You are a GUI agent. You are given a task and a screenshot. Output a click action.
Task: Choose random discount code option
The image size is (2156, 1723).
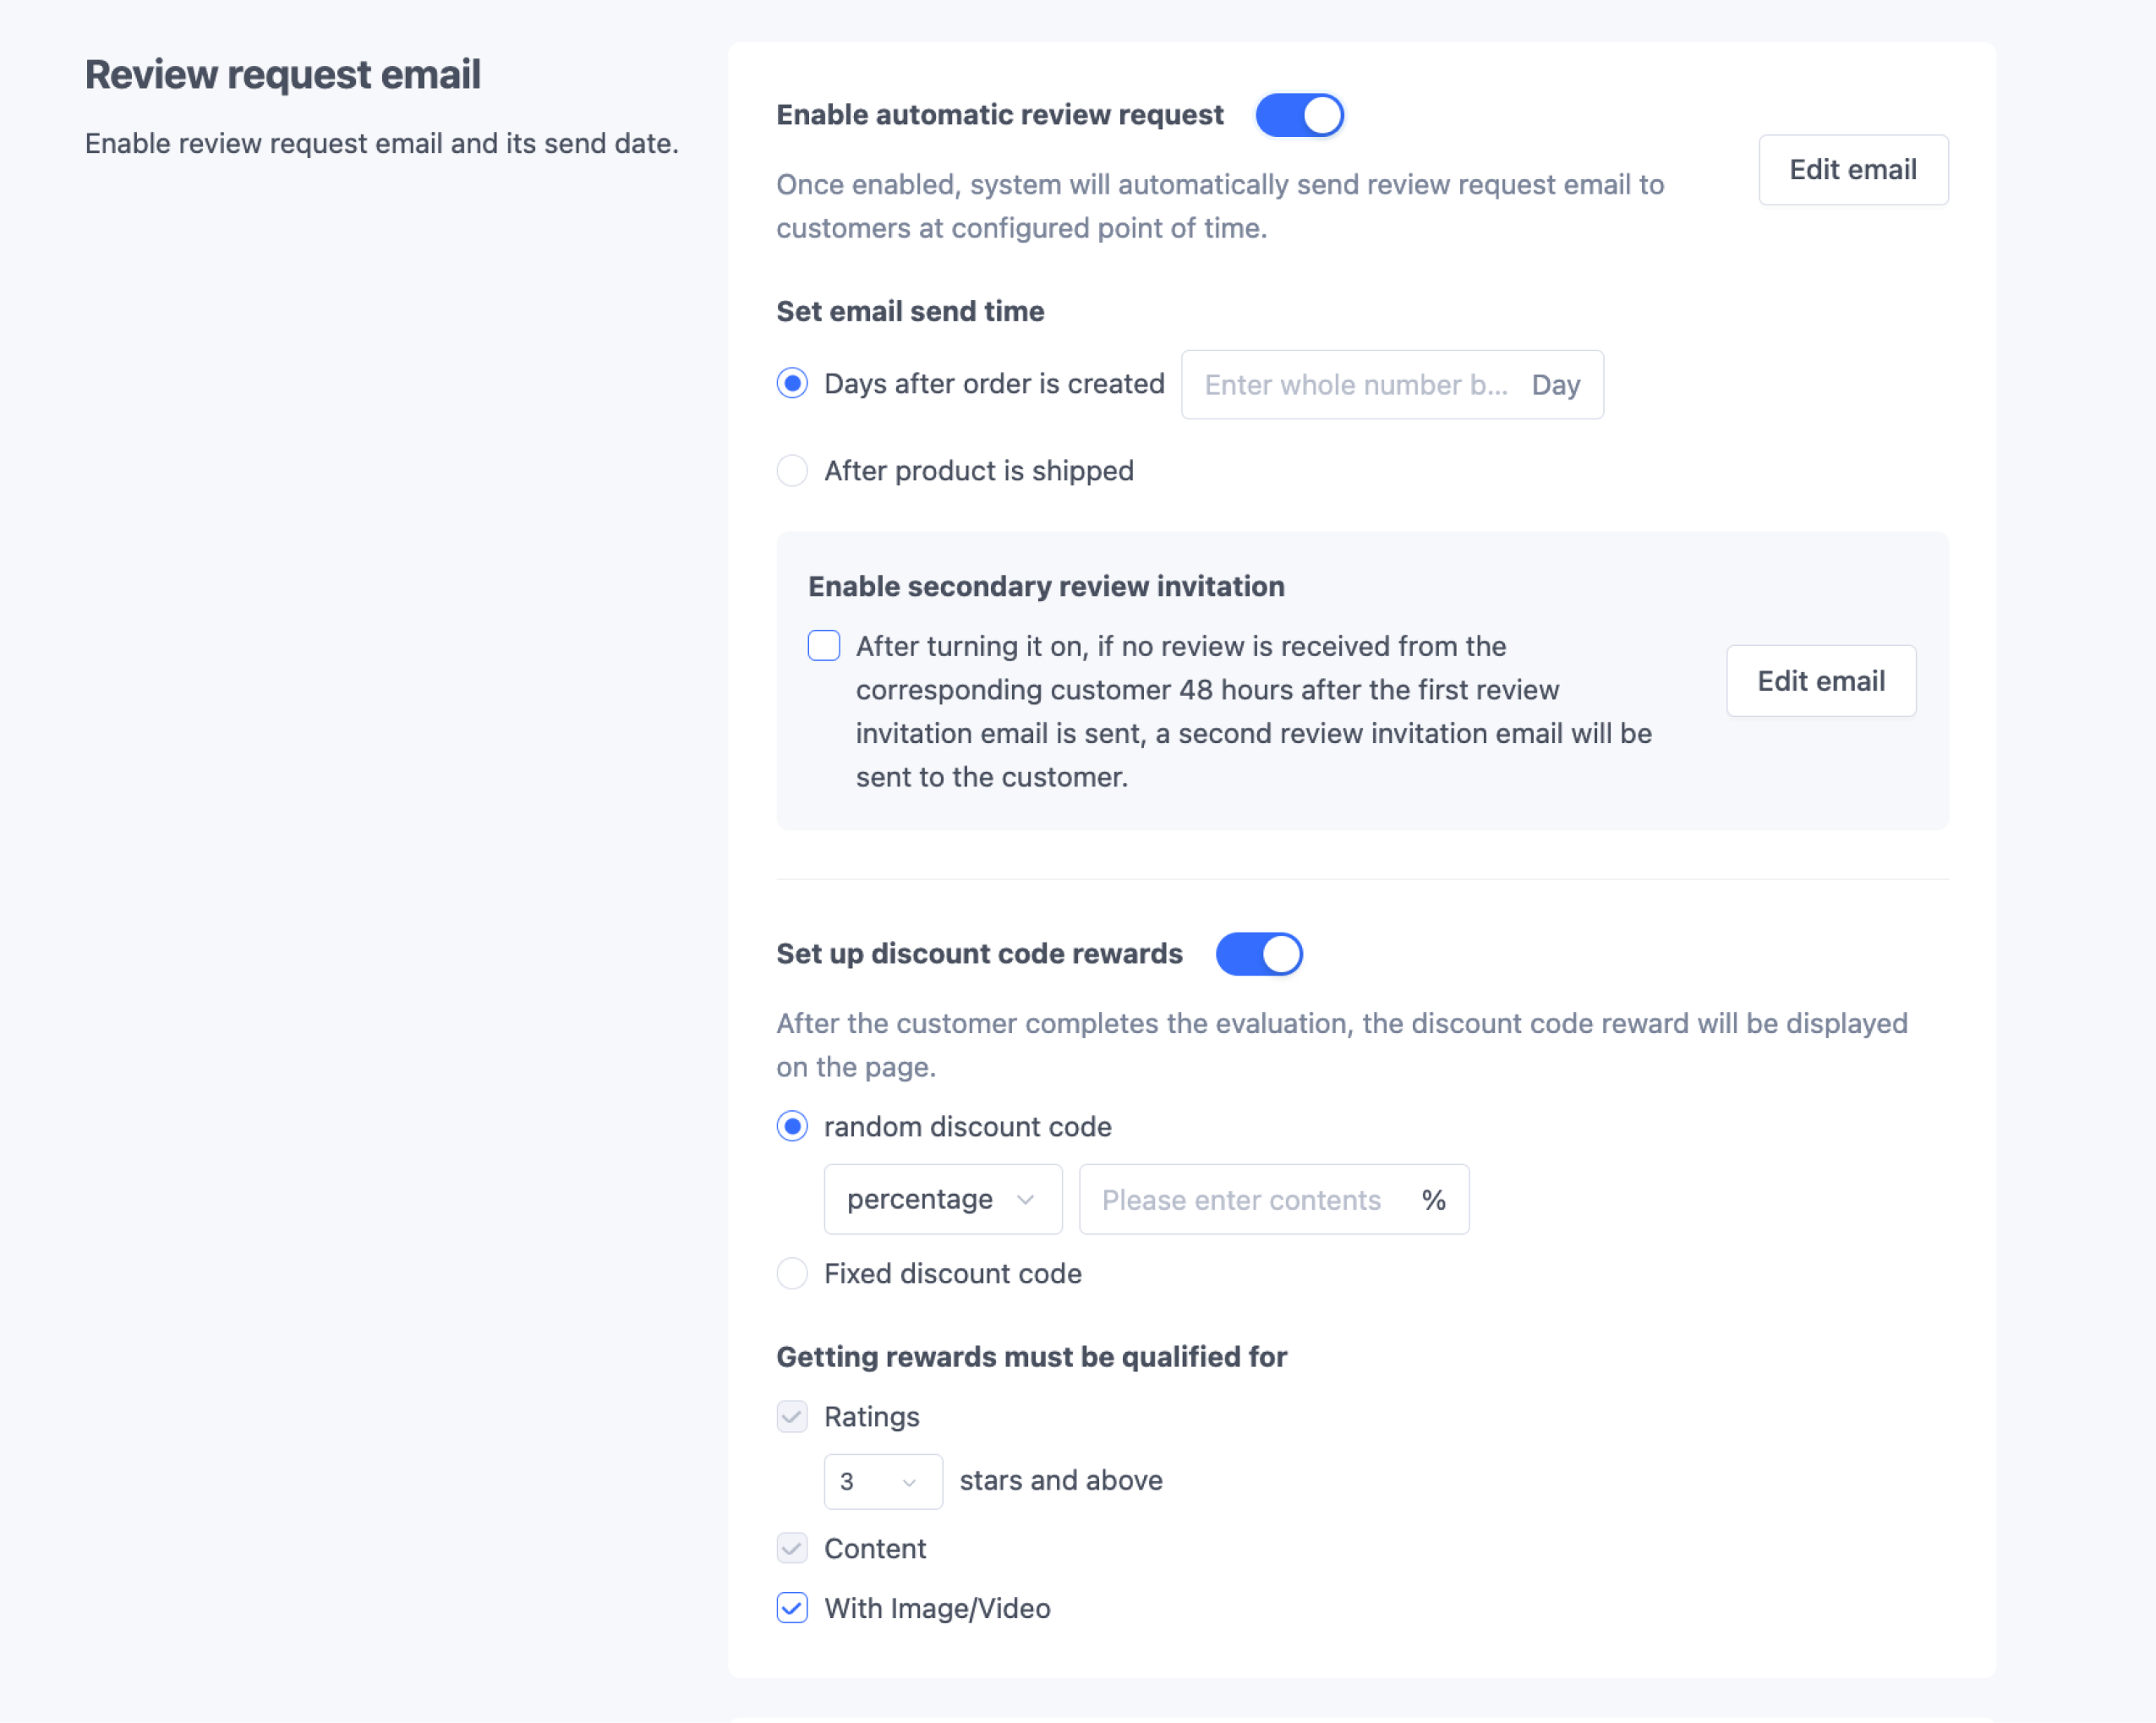(792, 1127)
